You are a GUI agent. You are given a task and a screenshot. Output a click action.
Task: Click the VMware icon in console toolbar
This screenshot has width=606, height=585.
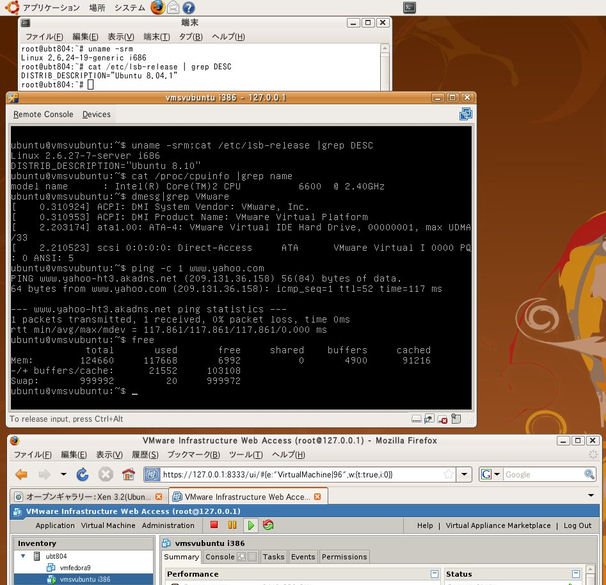[x=466, y=114]
